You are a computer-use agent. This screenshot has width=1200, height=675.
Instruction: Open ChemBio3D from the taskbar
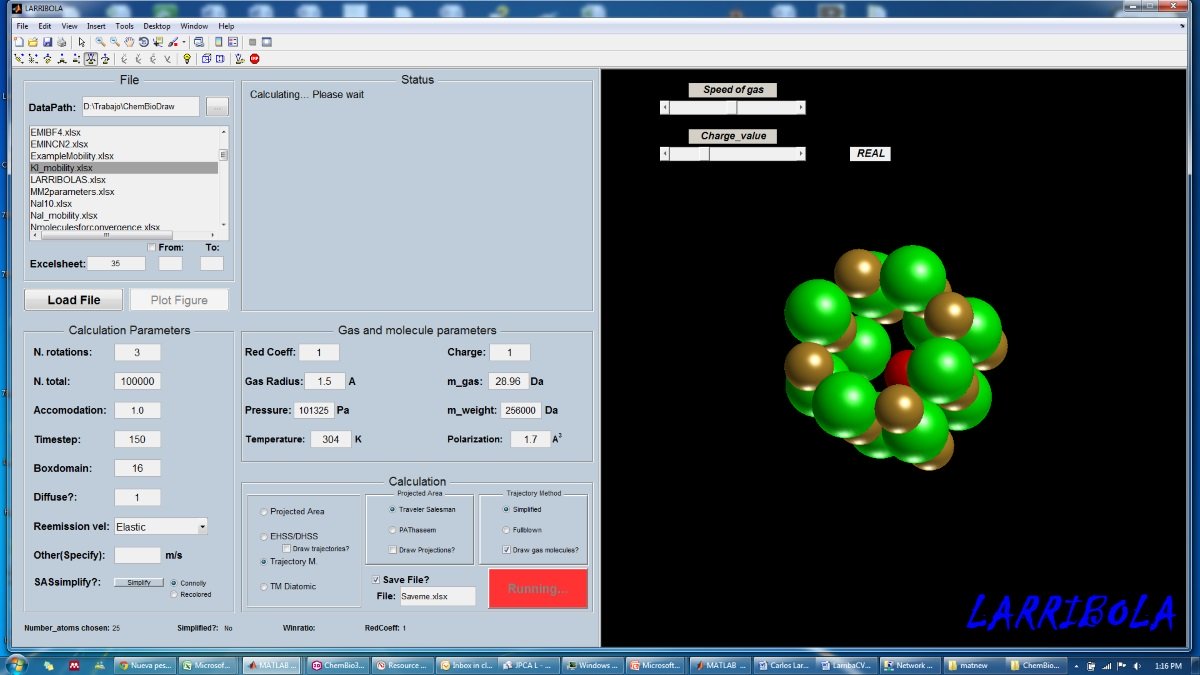[x=338, y=665]
